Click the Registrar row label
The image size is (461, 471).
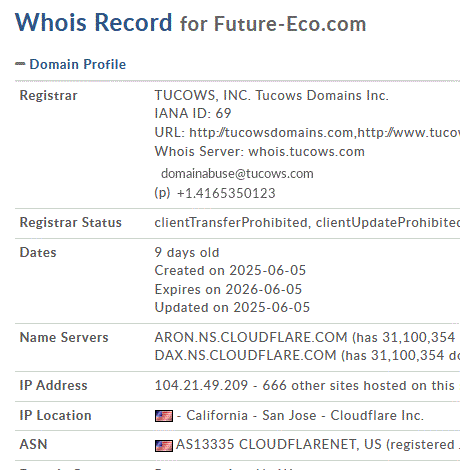(48, 95)
